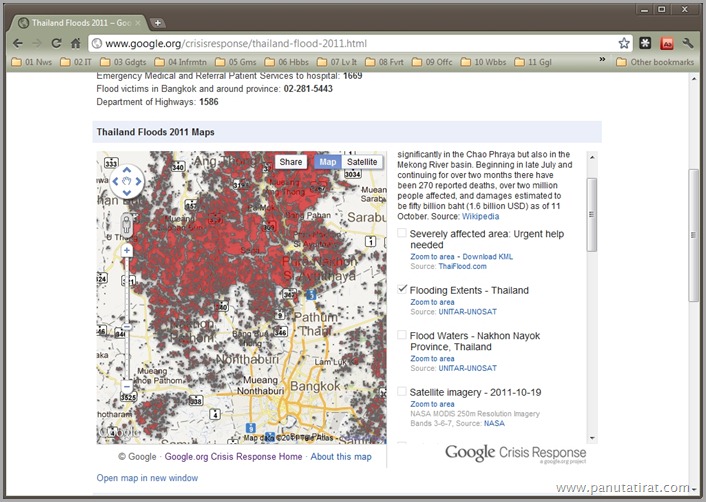Viewport: 706px width, 502px height.
Task: Open the 09 Offc bookmark folder
Action: 432,62
